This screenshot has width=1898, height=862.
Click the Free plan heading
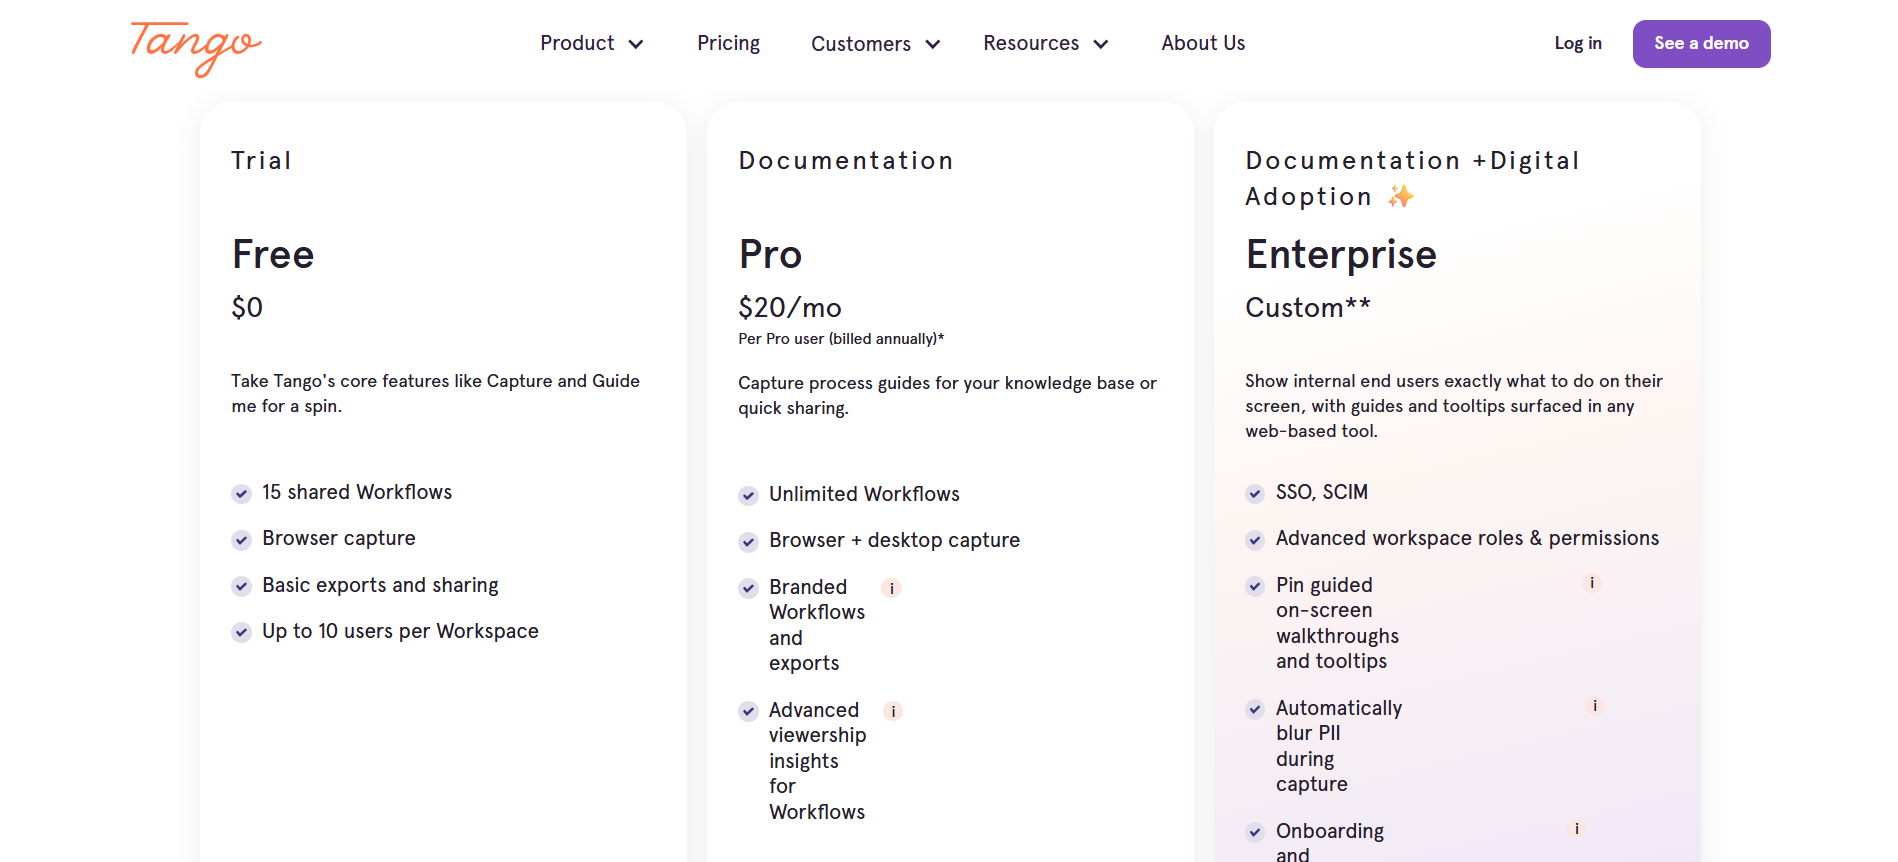click(x=273, y=254)
